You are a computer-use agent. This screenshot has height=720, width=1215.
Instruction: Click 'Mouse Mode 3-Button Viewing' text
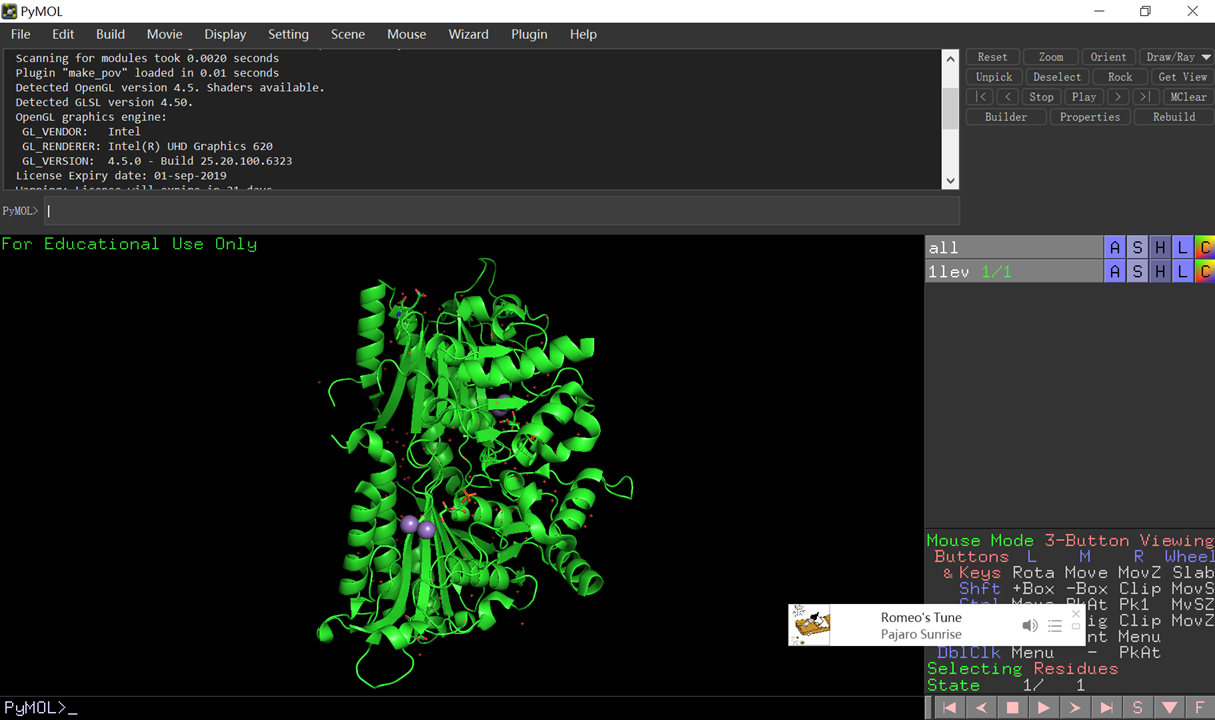click(1070, 540)
